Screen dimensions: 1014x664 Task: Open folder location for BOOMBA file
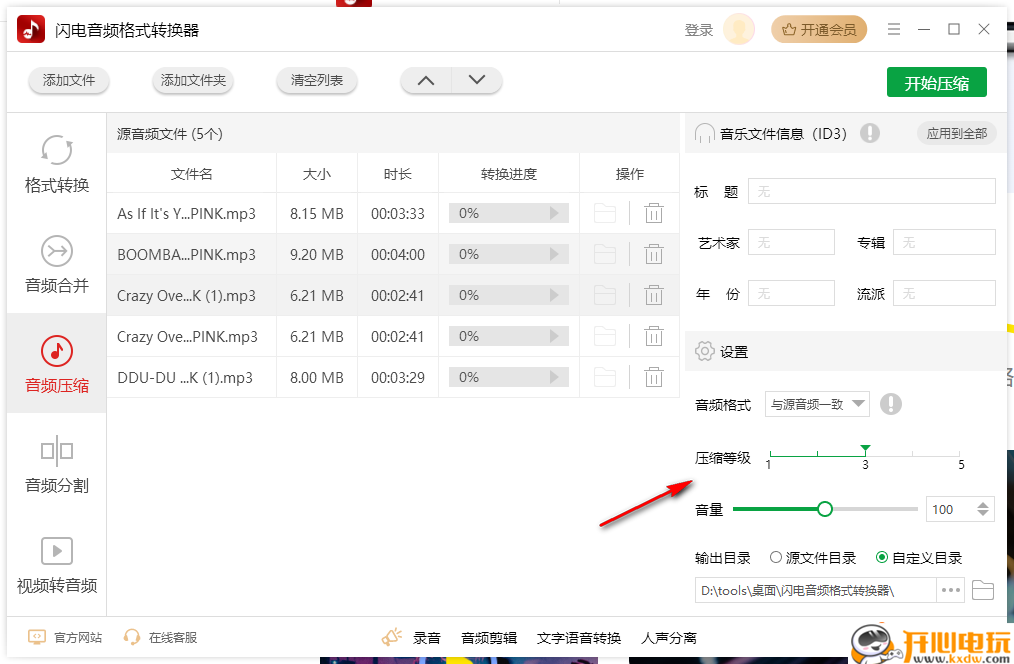[x=604, y=254]
